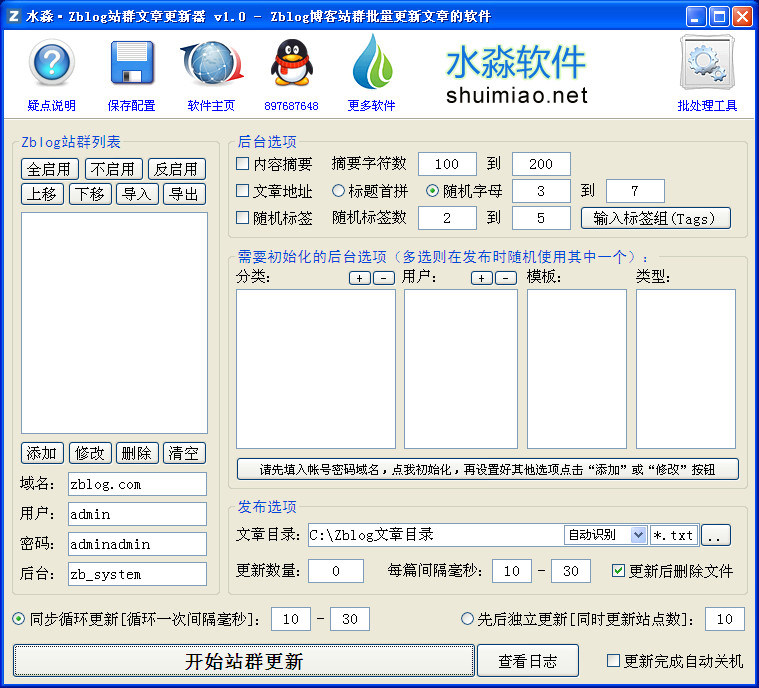
Task: Click the 密码 field containing adminadmin
Action: (x=137, y=544)
